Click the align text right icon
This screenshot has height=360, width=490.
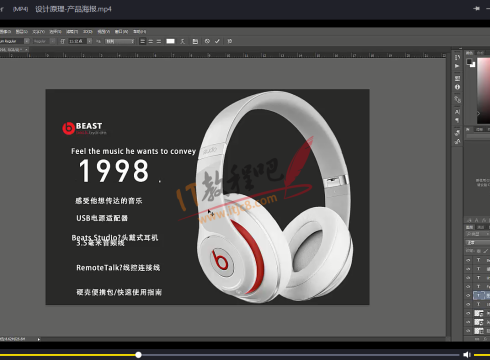click(159, 41)
